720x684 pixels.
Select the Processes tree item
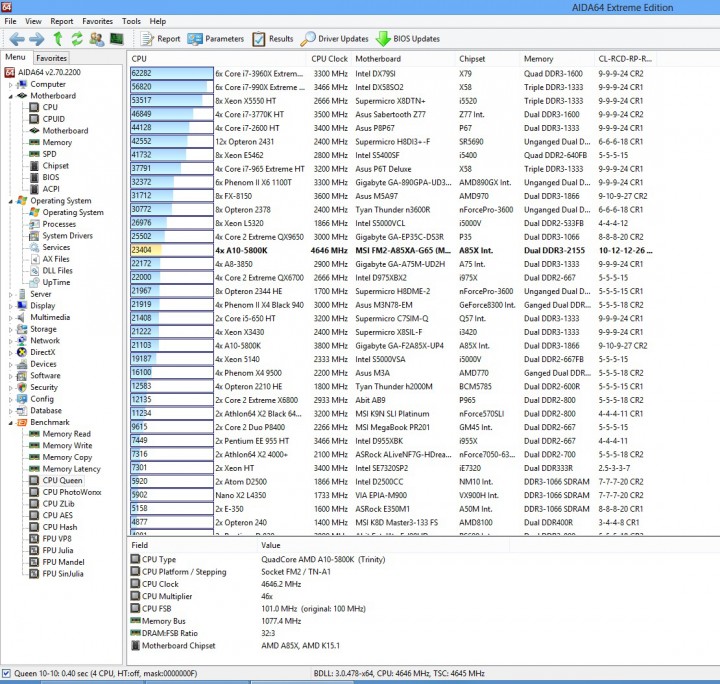pos(59,224)
